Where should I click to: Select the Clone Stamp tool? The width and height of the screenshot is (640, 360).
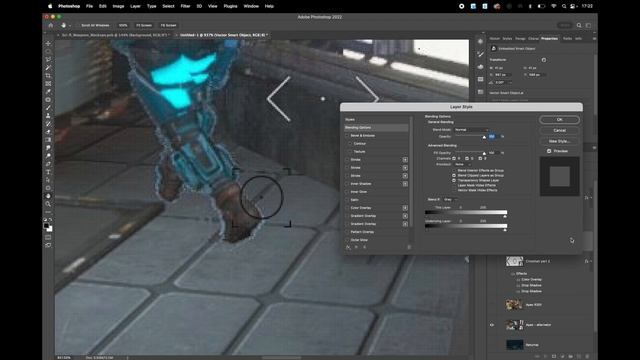point(48,116)
